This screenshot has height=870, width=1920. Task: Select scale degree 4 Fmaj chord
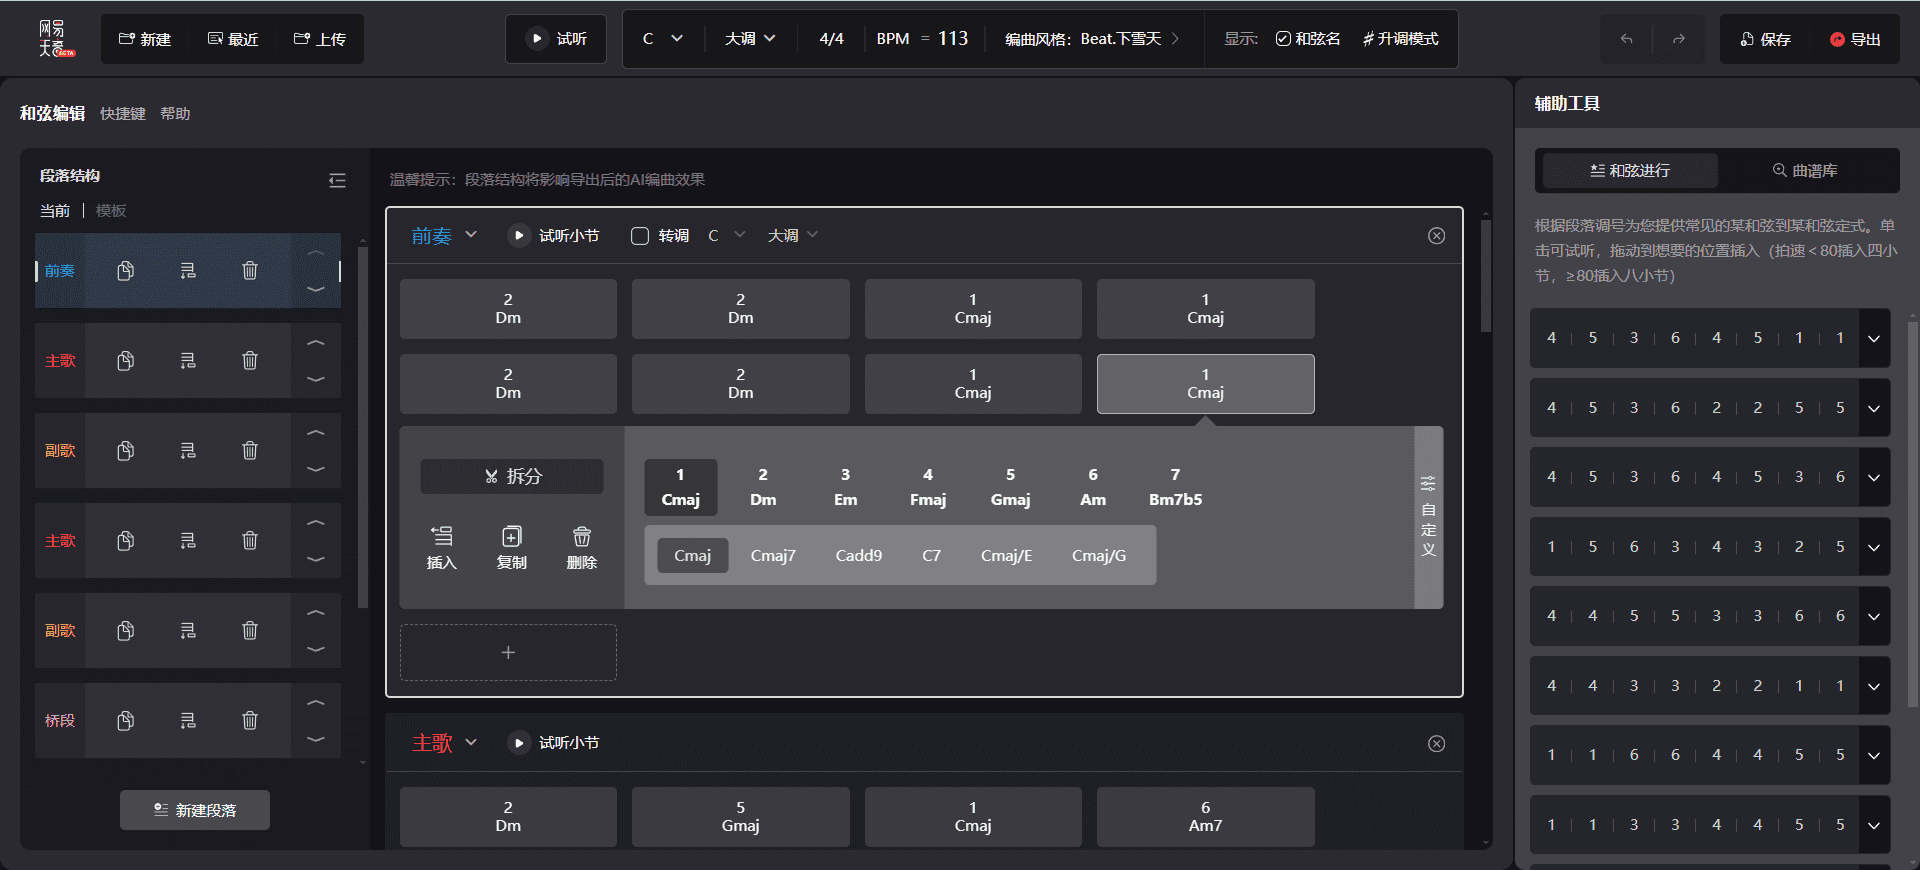928,487
